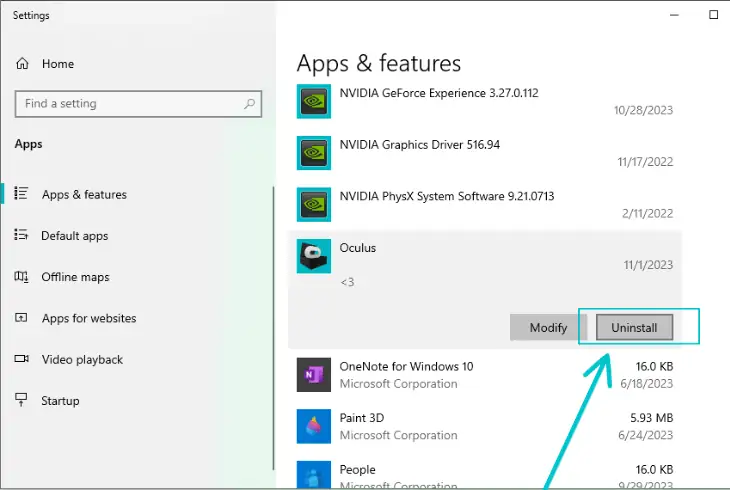Screen dimensions: 730x490
Task: Click the People 16.0 KB size
Action: 654,470
